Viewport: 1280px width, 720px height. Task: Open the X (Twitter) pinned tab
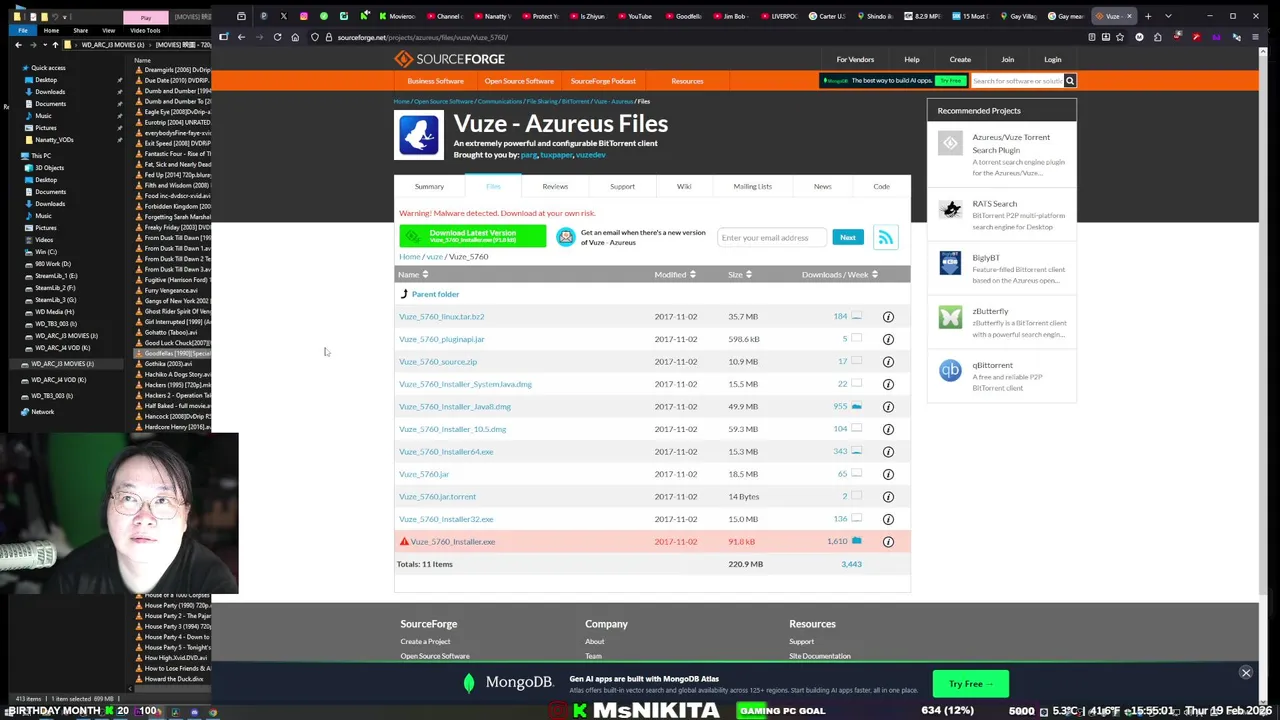coord(283,16)
